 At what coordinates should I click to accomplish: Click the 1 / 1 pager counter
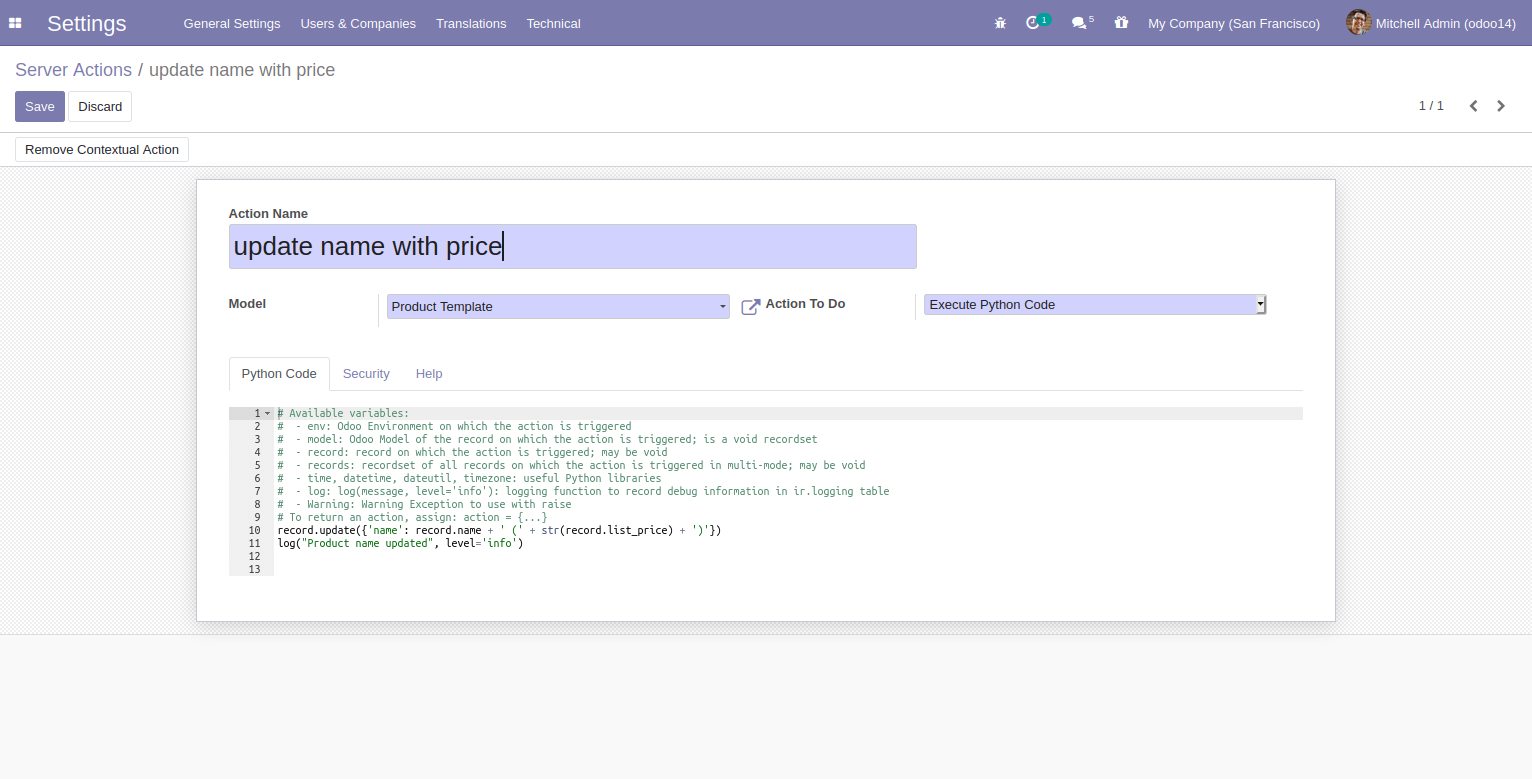[1431, 106]
